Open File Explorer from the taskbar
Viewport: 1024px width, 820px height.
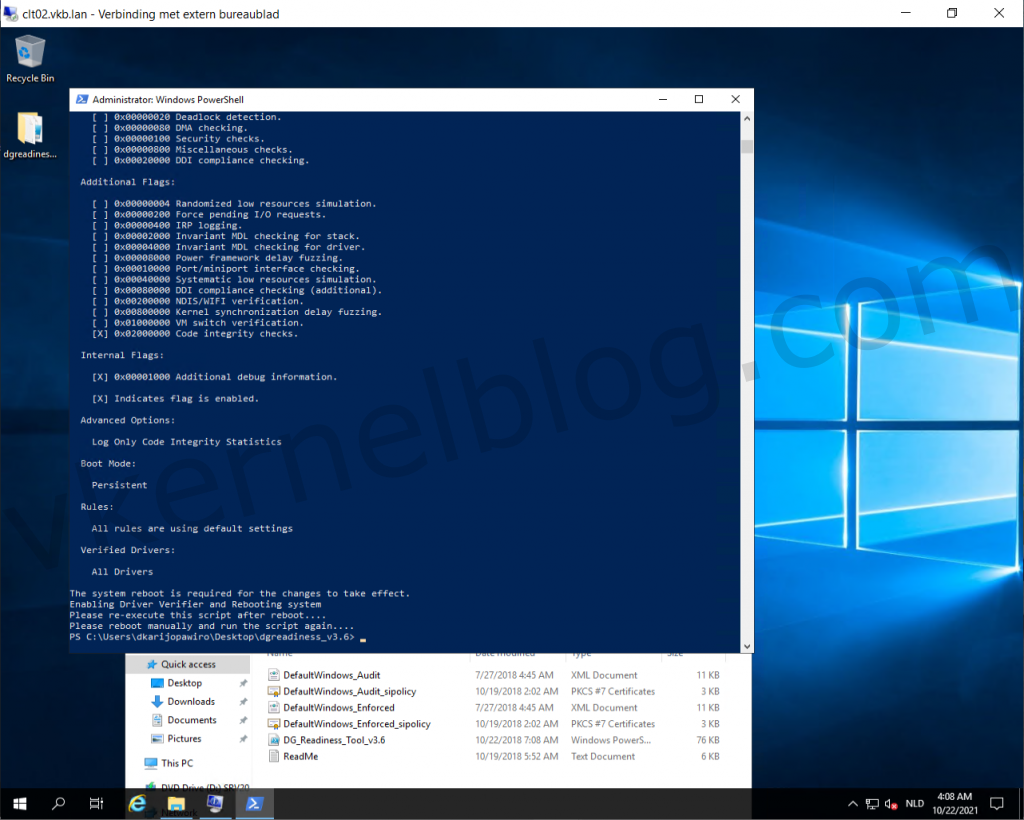click(x=175, y=803)
